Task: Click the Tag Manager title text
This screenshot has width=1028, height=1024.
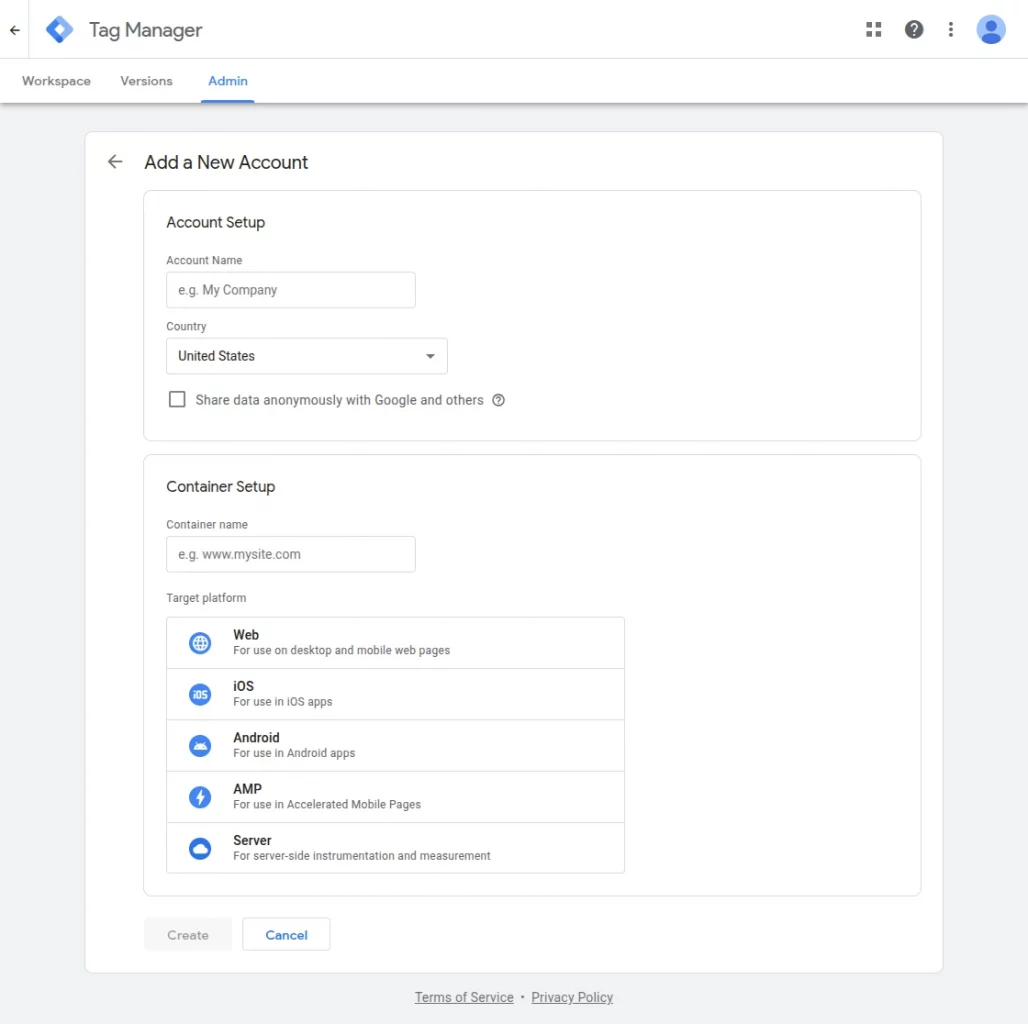Action: click(x=146, y=30)
